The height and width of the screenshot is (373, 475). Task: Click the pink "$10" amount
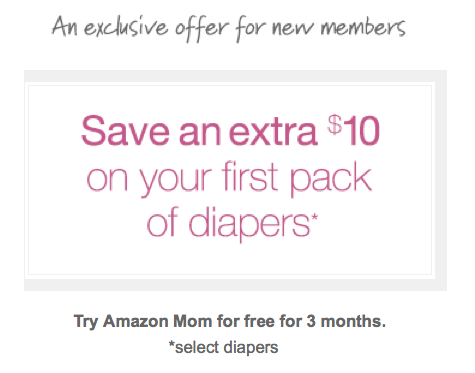[x=354, y=130]
